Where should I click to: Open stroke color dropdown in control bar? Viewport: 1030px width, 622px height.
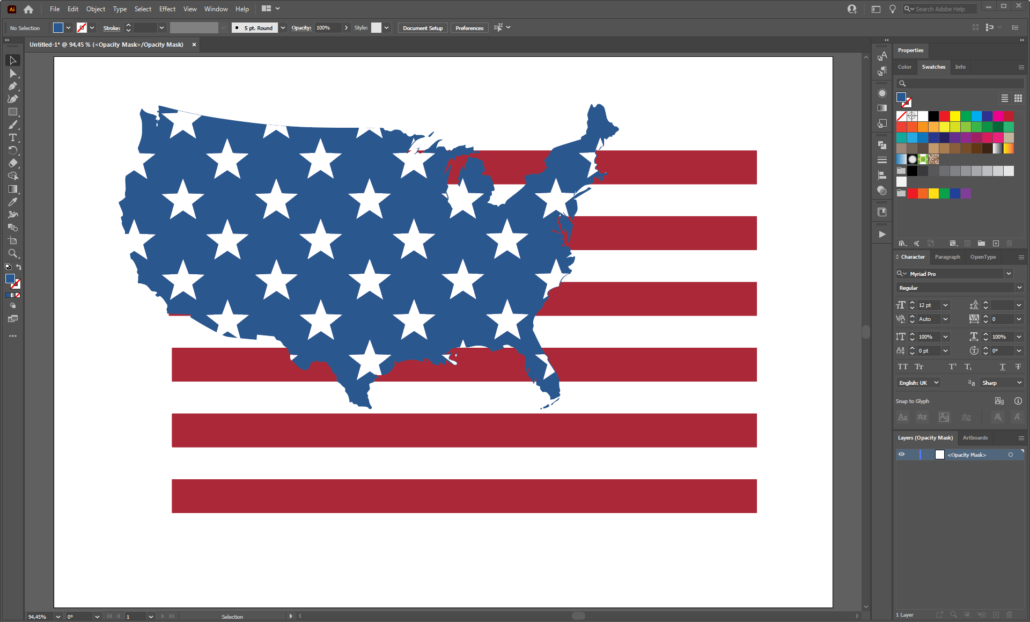[92, 28]
